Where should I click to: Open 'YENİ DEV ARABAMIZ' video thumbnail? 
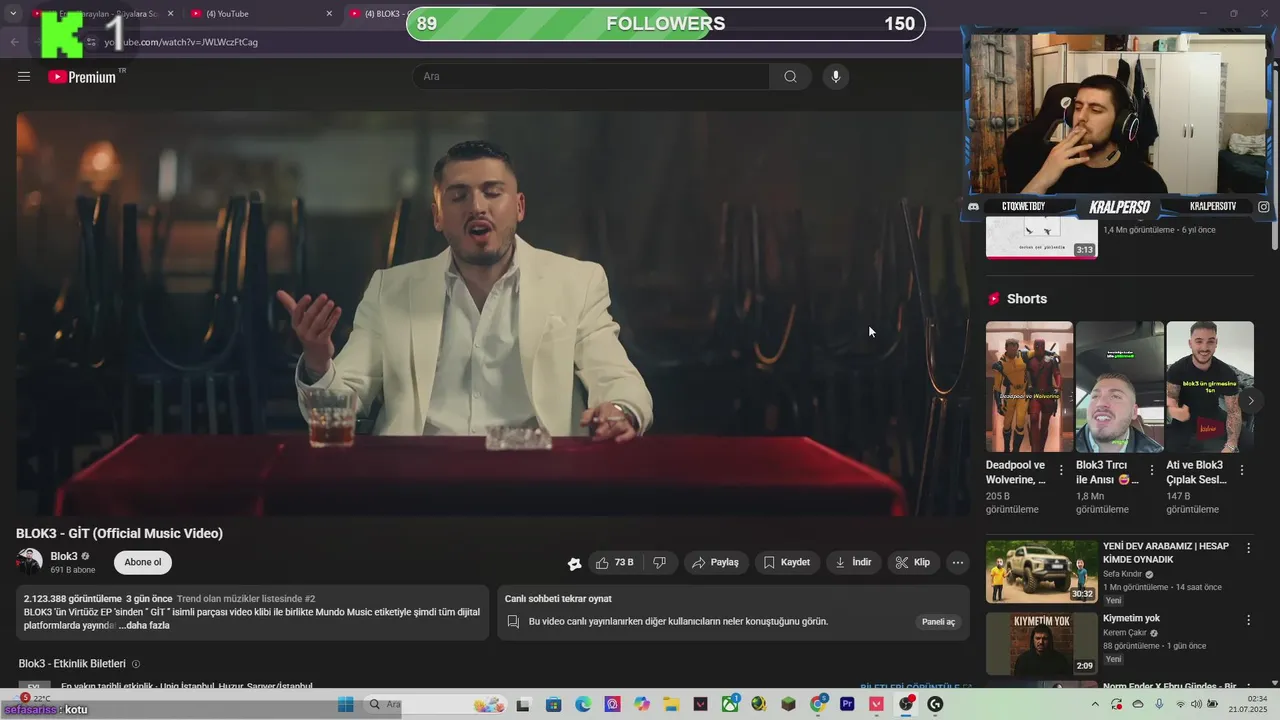click(1041, 572)
